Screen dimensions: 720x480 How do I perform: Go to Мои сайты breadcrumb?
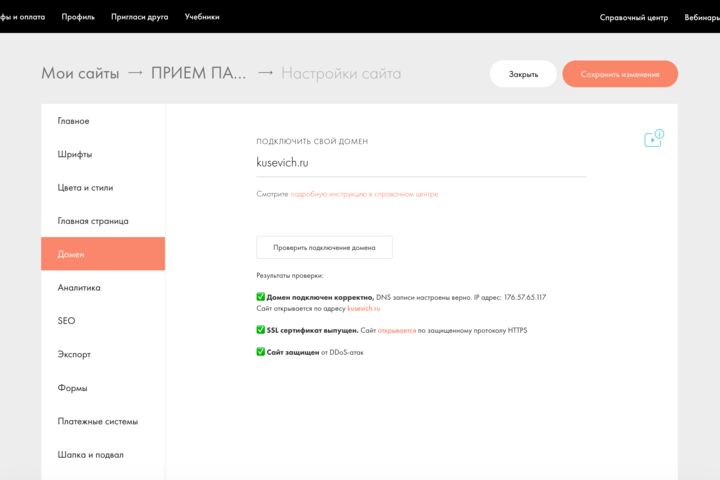[80, 73]
